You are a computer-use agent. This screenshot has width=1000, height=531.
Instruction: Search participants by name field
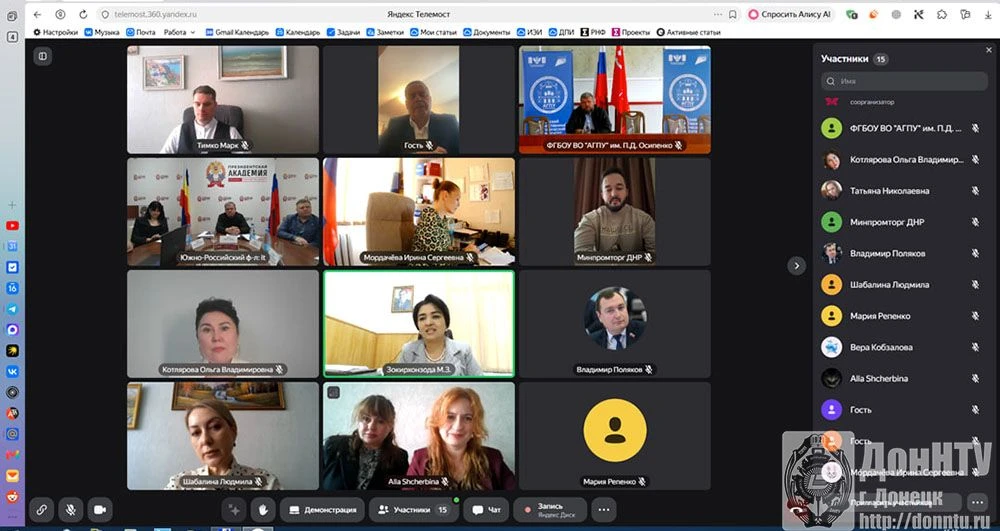tap(904, 81)
